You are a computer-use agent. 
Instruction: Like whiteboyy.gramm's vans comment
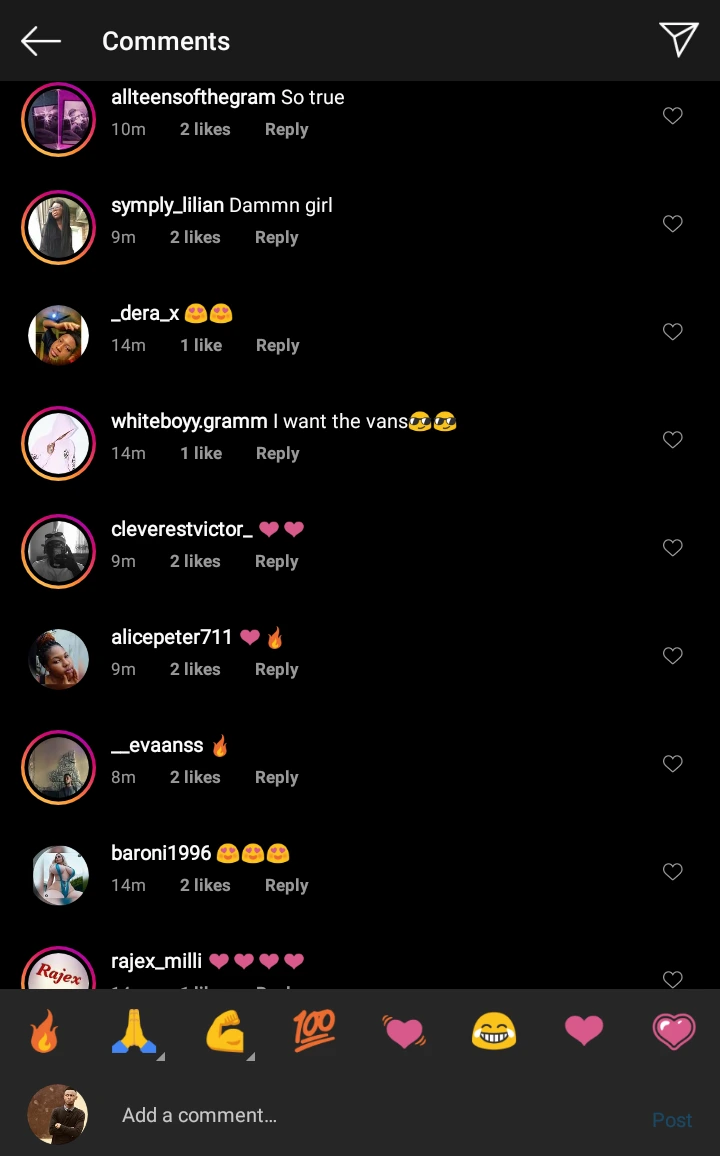673,440
